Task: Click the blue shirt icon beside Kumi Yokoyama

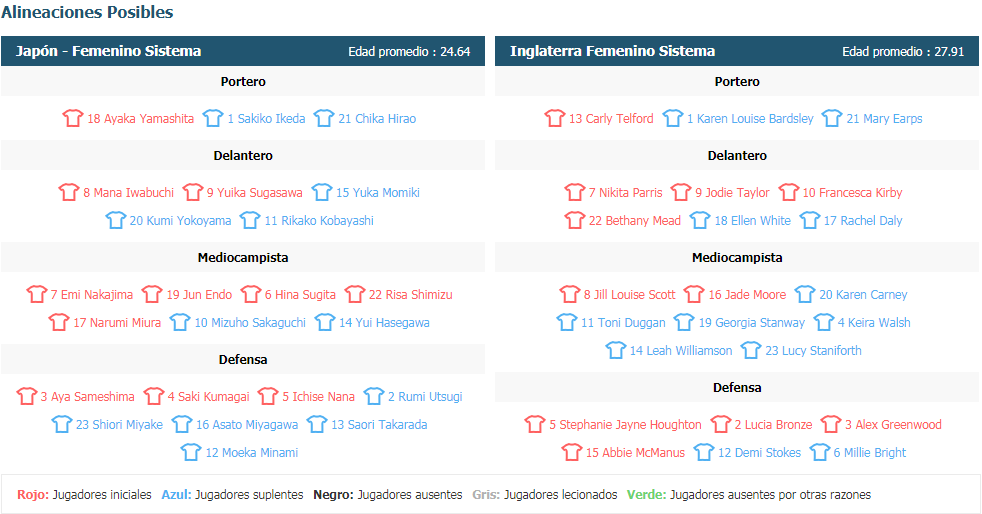Action: coord(115,220)
